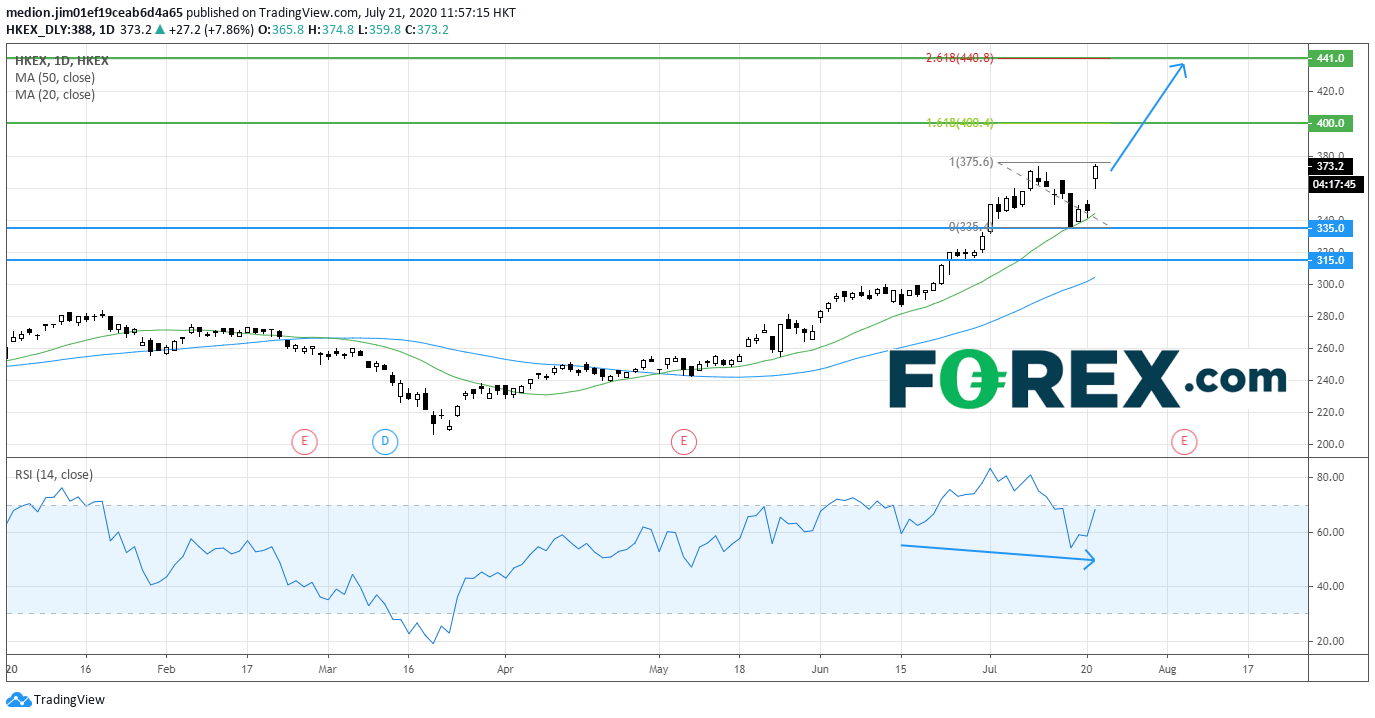Click the blue upward arrow head near 441 level
Image resolution: width=1375 pixels, height=718 pixels.
pos(1181,68)
